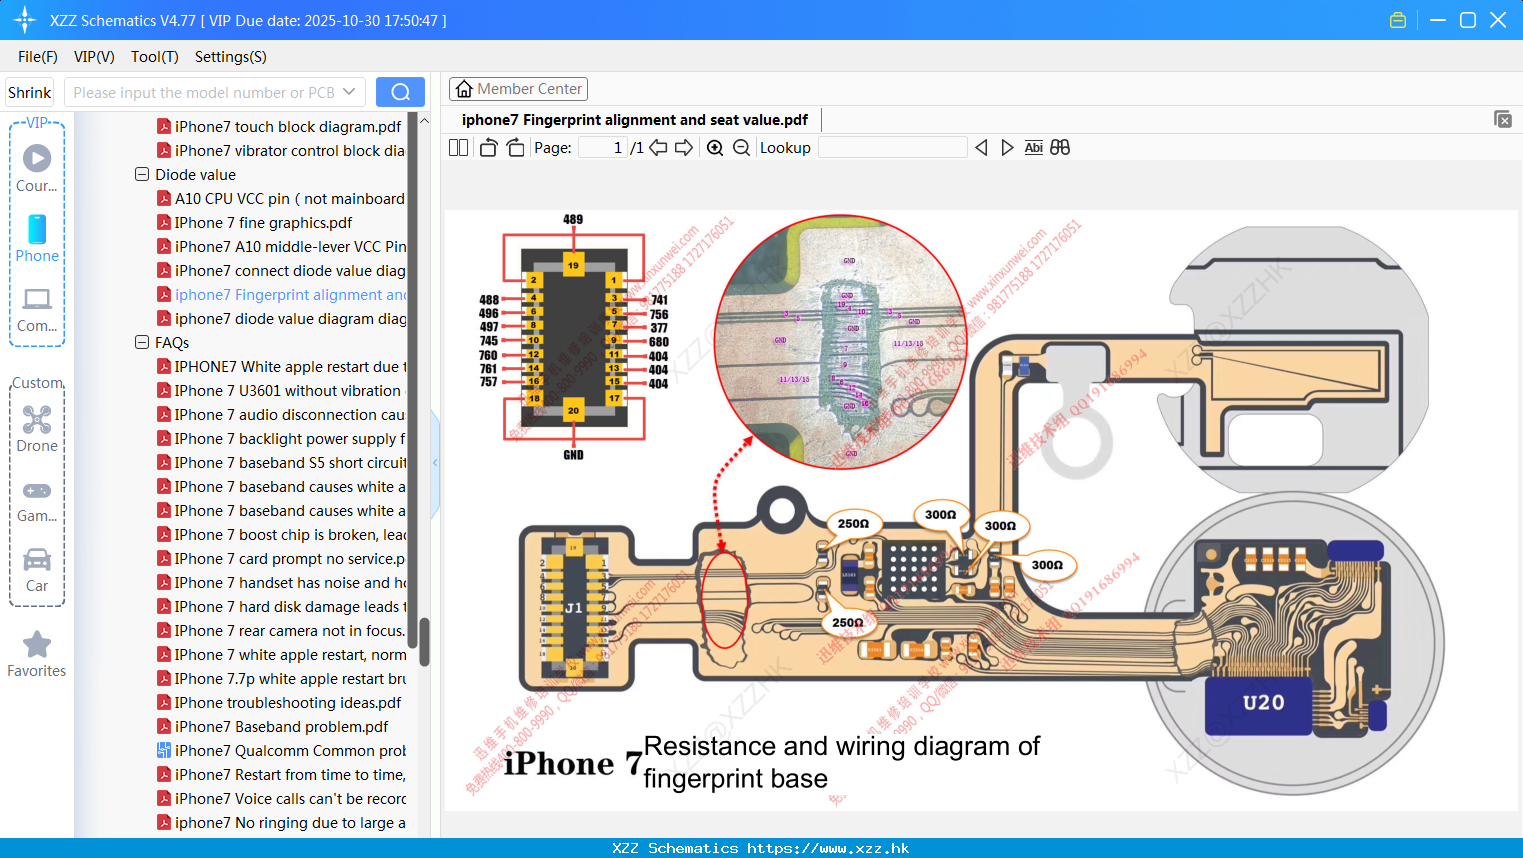Open IPhone 7 hard disk damage file
Viewport: 1523px width, 858px height.
(282, 607)
